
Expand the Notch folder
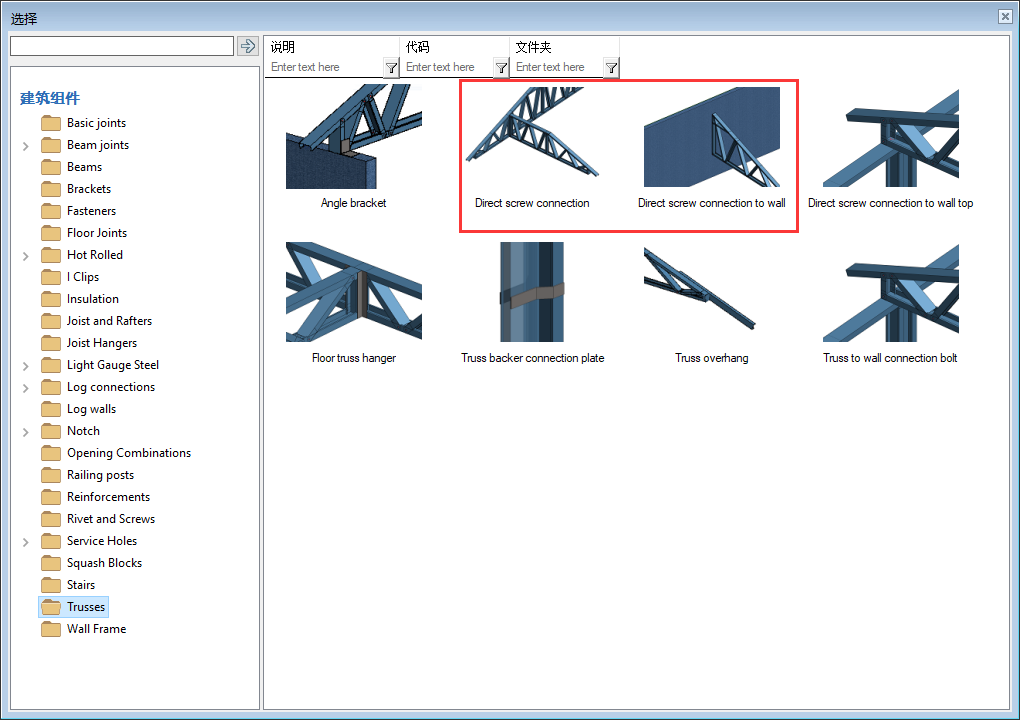pyautogui.click(x=25, y=432)
